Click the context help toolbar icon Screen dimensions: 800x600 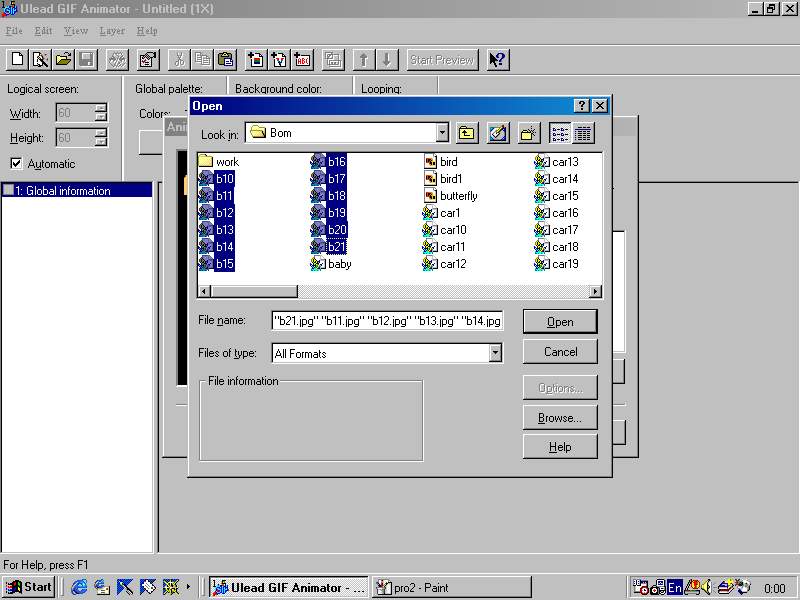498,60
